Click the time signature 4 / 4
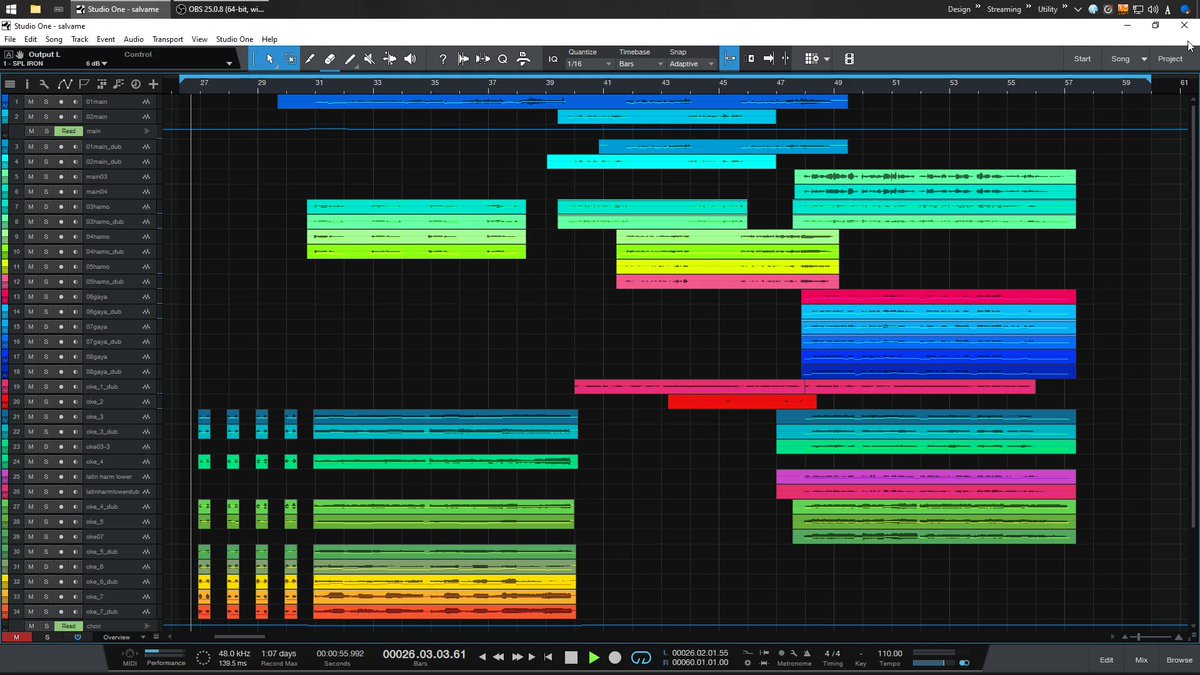The width and height of the screenshot is (1200, 675). tap(832, 653)
